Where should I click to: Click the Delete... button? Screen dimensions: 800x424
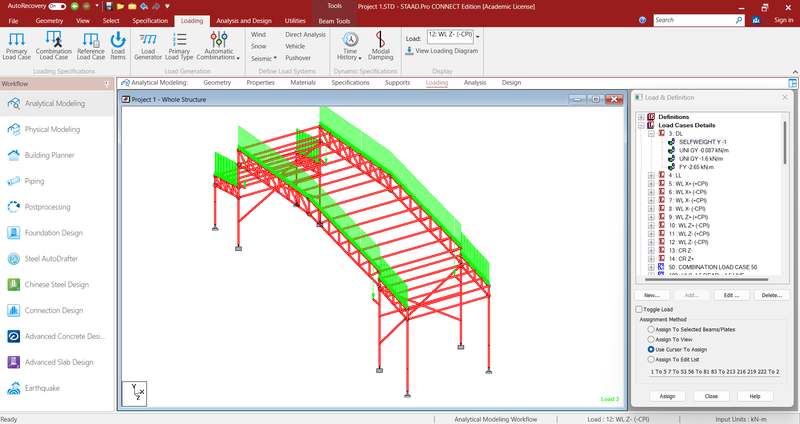pos(771,295)
